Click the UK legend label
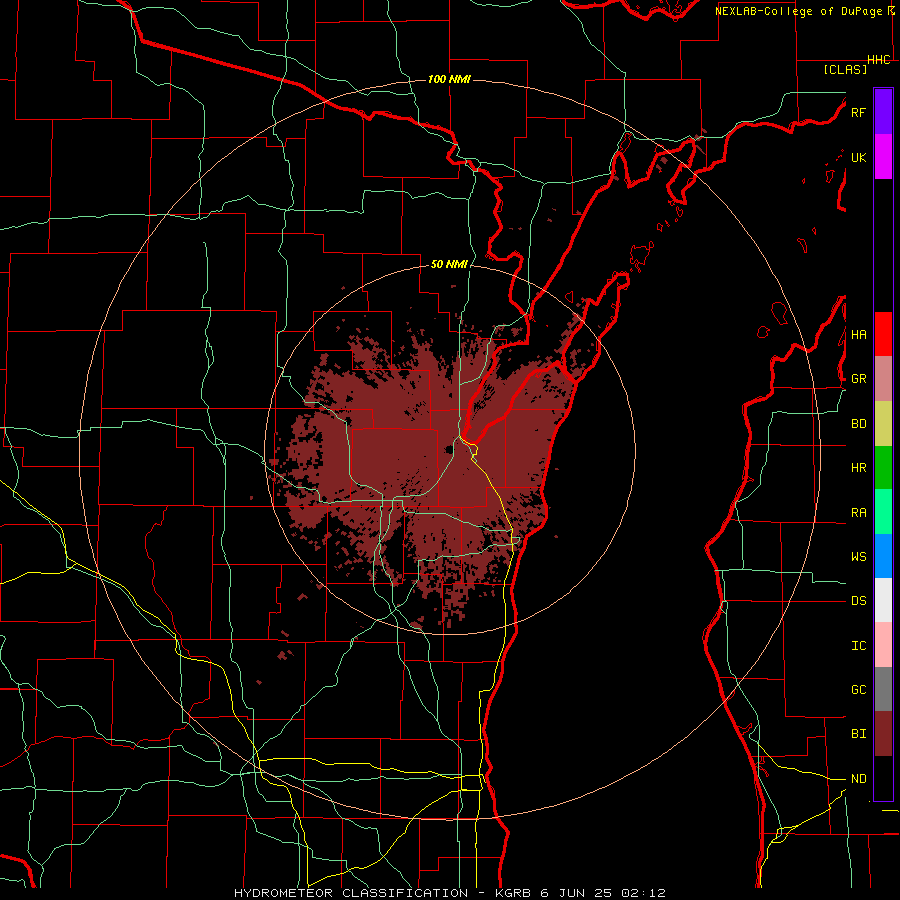Screen dimensions: 900x900 pos(858,157)
